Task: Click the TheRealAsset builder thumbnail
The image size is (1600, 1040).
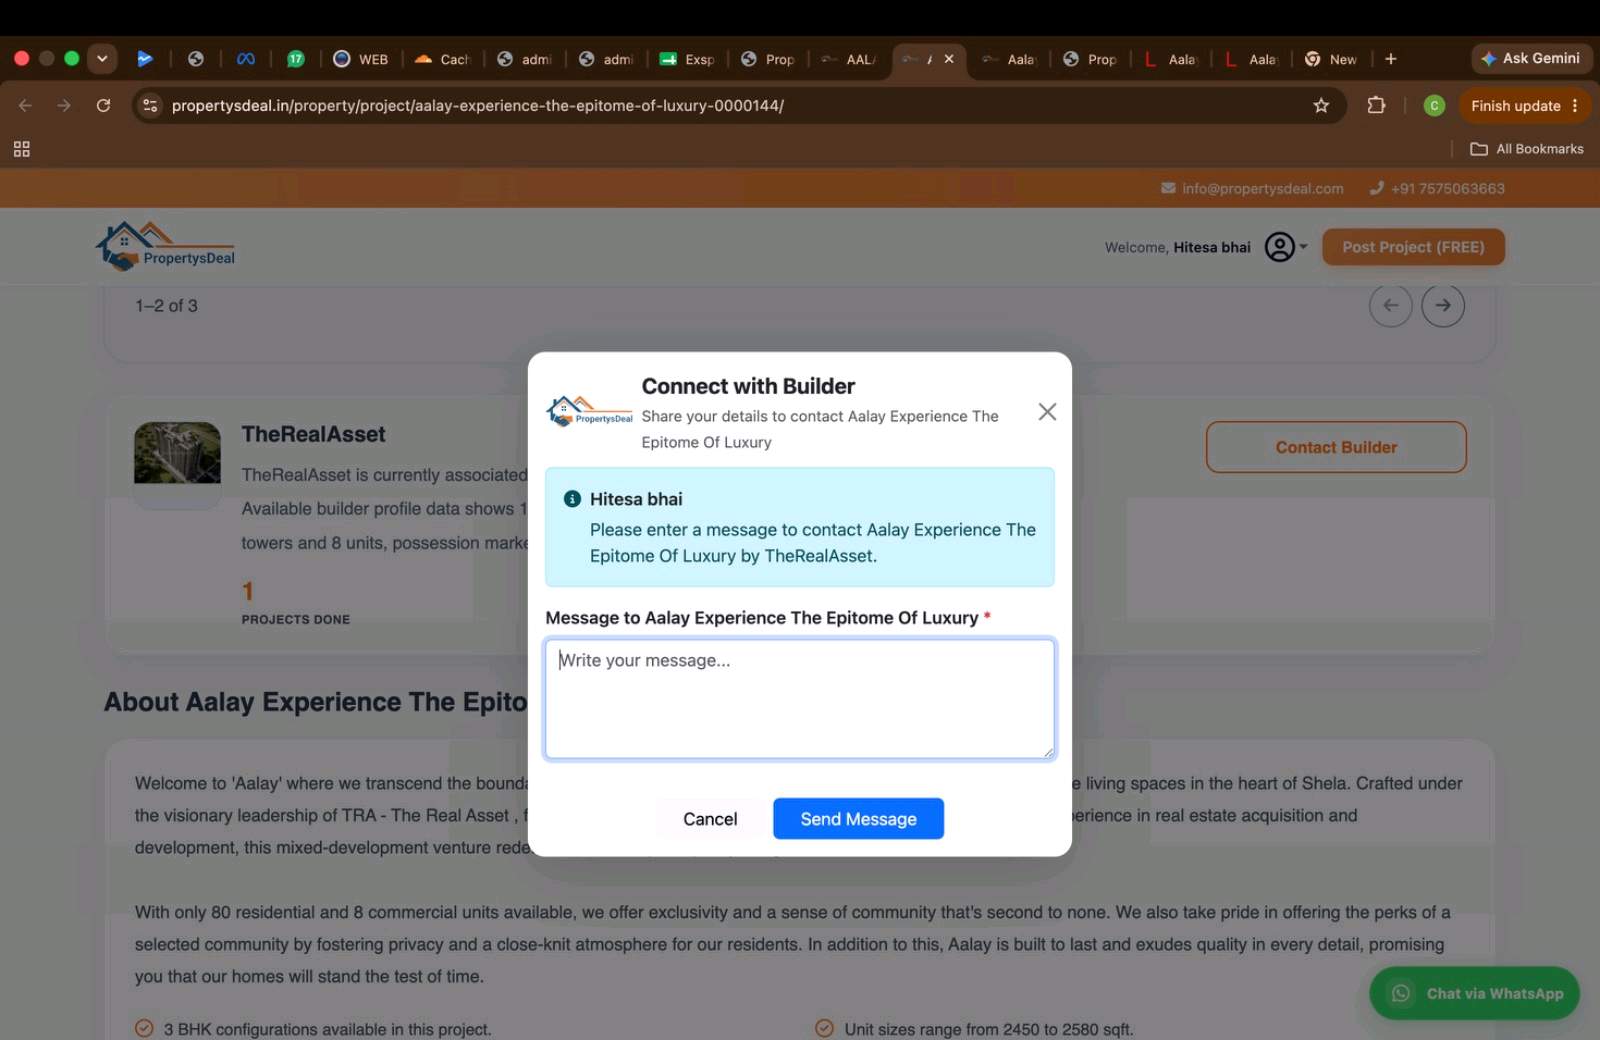Action: point(177,453)
